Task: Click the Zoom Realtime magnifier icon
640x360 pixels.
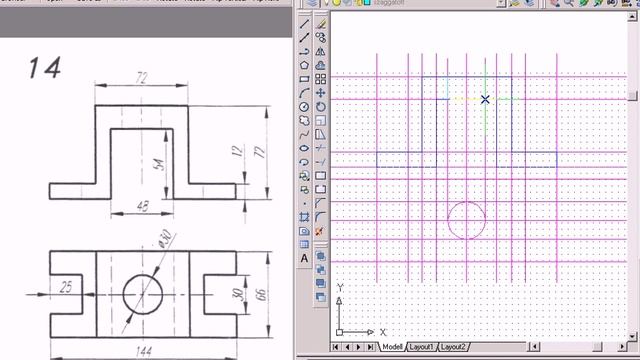Action: coord(569,3)
